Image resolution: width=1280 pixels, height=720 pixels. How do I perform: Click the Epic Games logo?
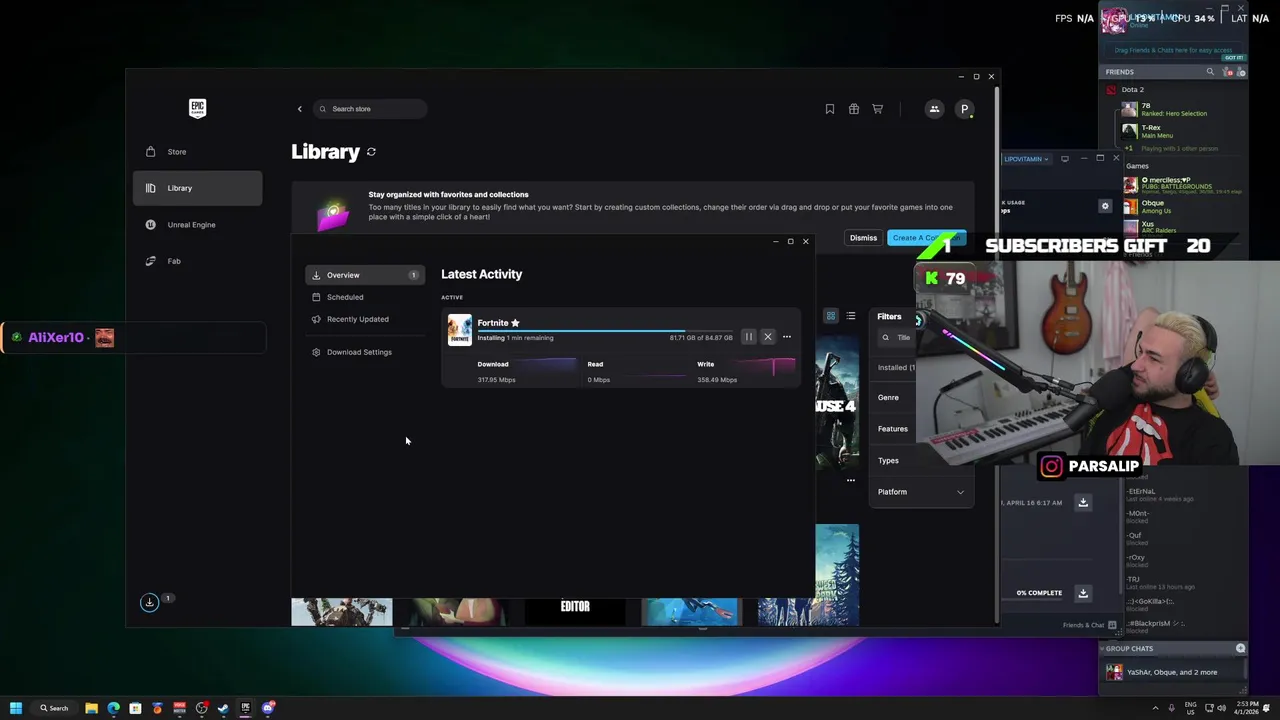pyautogui.click(x=197, y=108)
